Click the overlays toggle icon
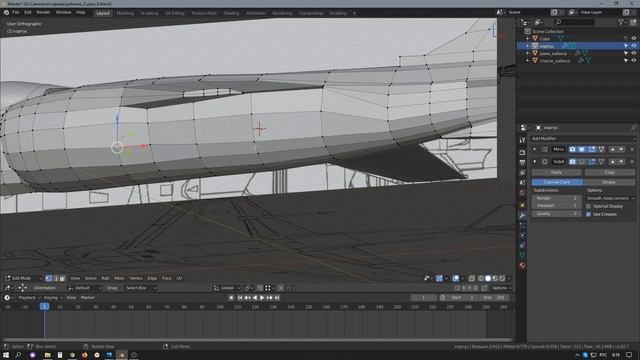The height and width of the screenshot is (360, 640). tap(456, 278)
